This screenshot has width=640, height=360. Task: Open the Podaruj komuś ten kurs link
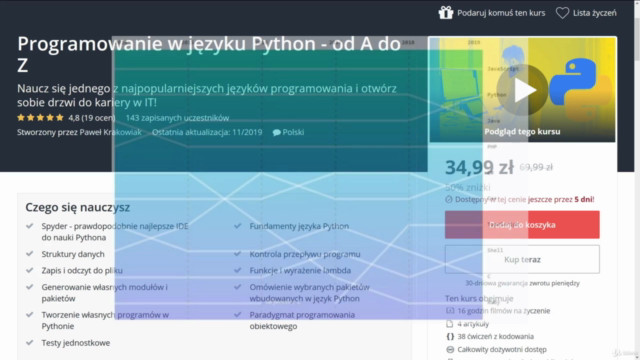[501, 13]
